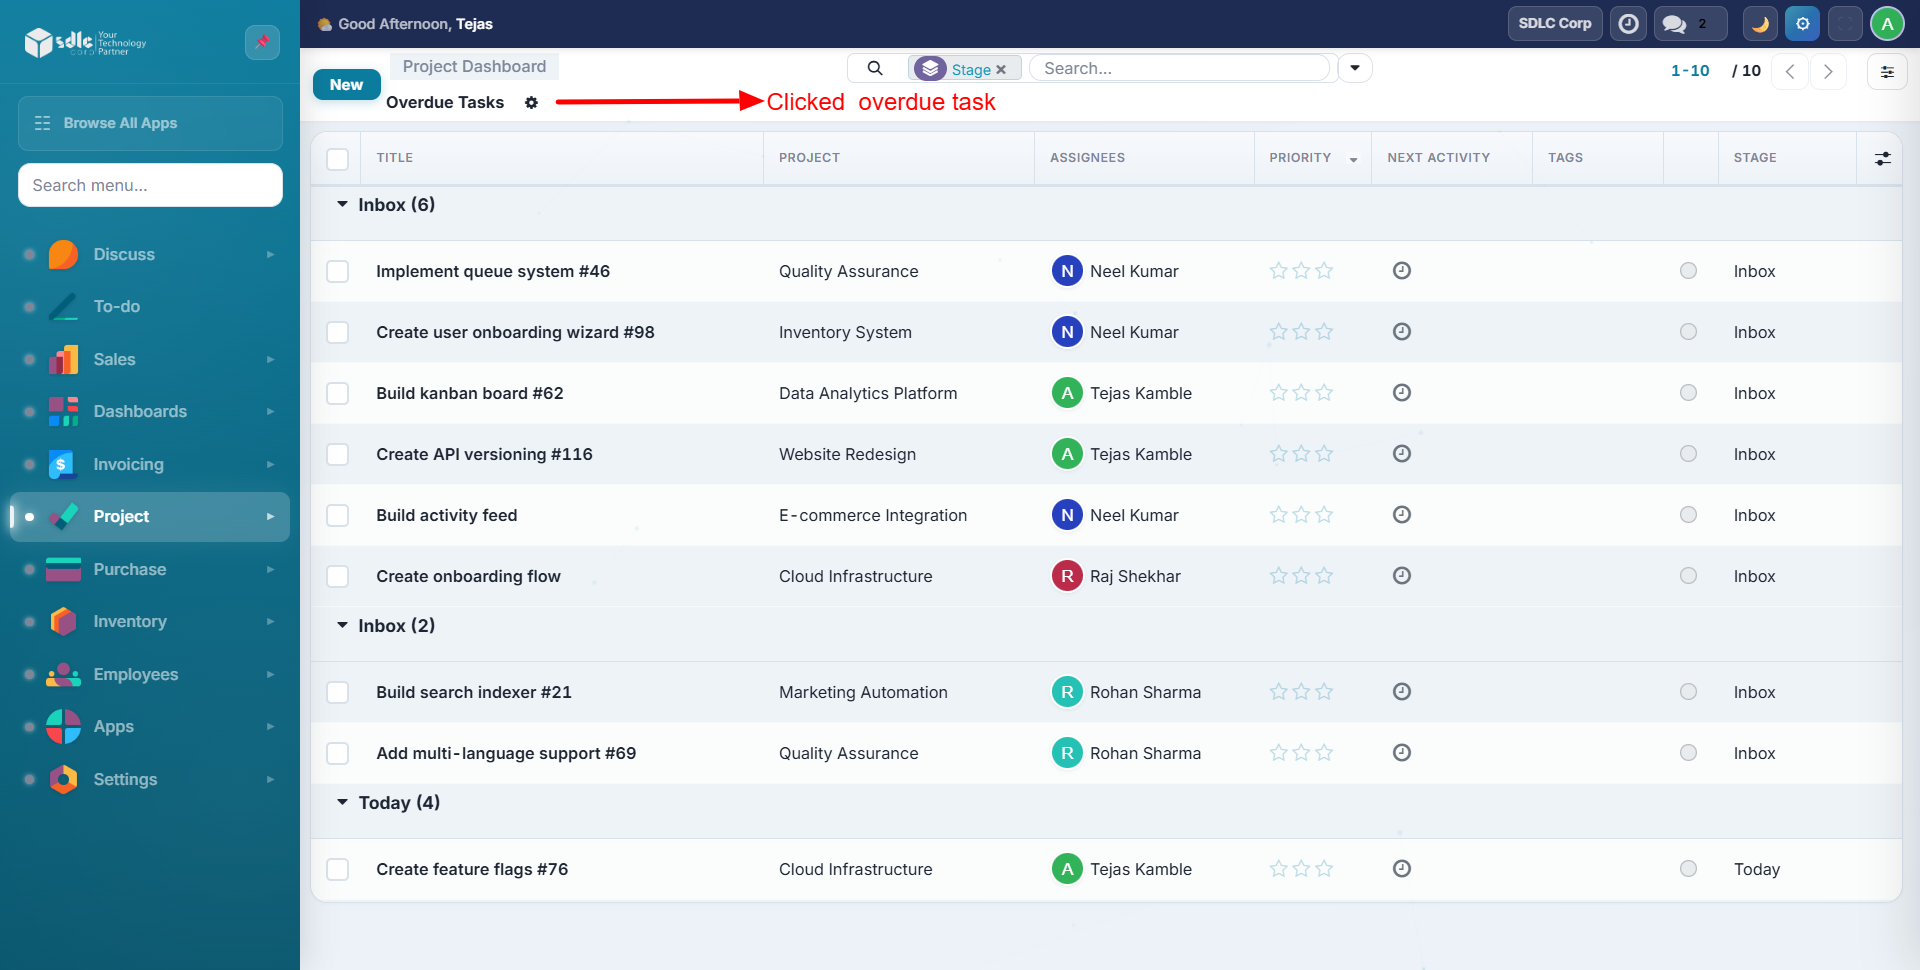Click the gear icon beside Overdue Tasks
1920x970 pixels.
tap(532, 103)
